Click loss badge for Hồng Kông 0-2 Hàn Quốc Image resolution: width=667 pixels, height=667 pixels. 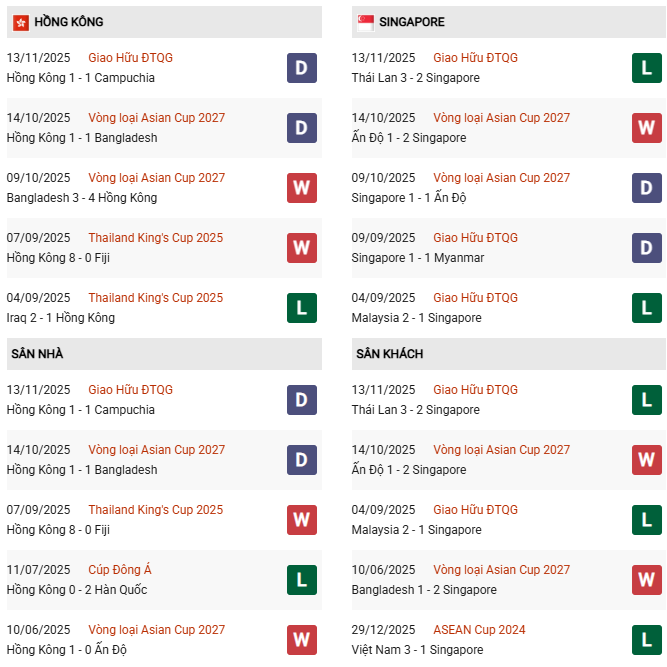click(301, 580)
